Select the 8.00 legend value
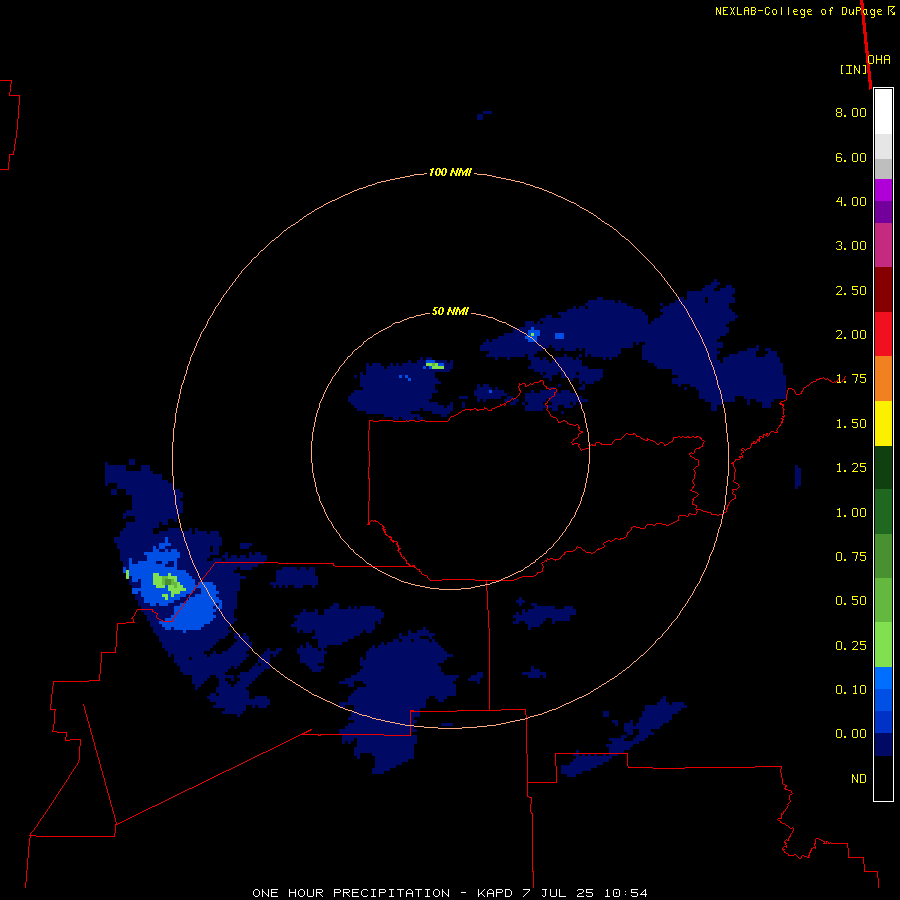900x900 pixels. point(851,112)
